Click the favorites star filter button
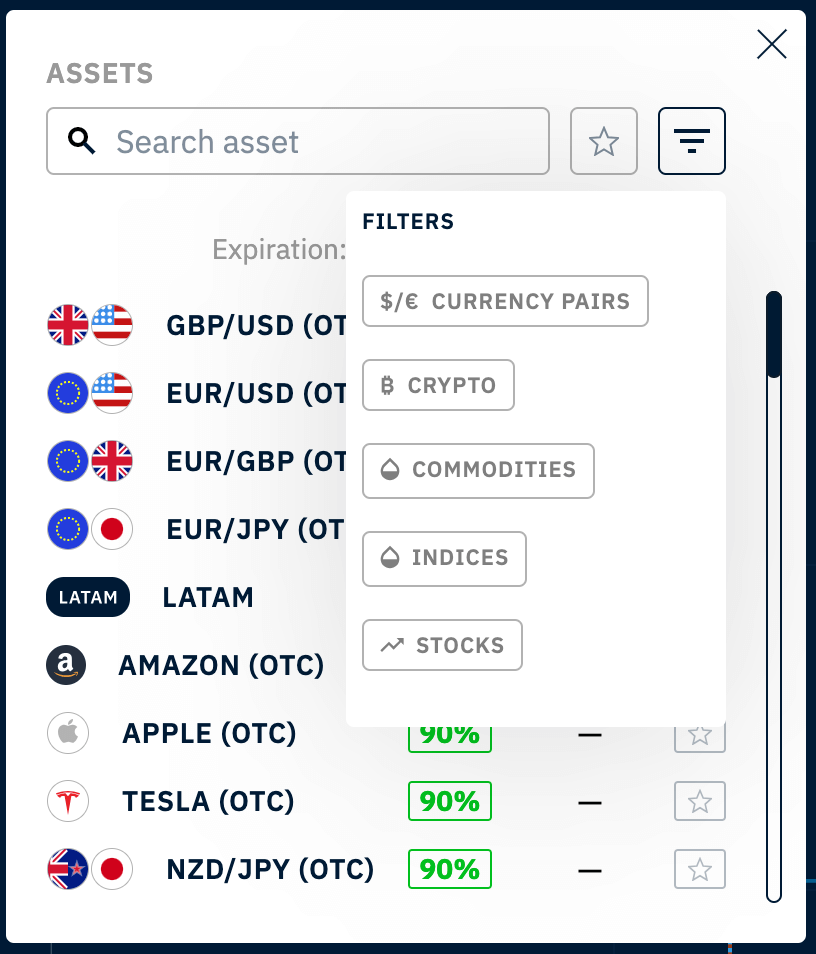The image size is (816, 954). pos(603,142)
